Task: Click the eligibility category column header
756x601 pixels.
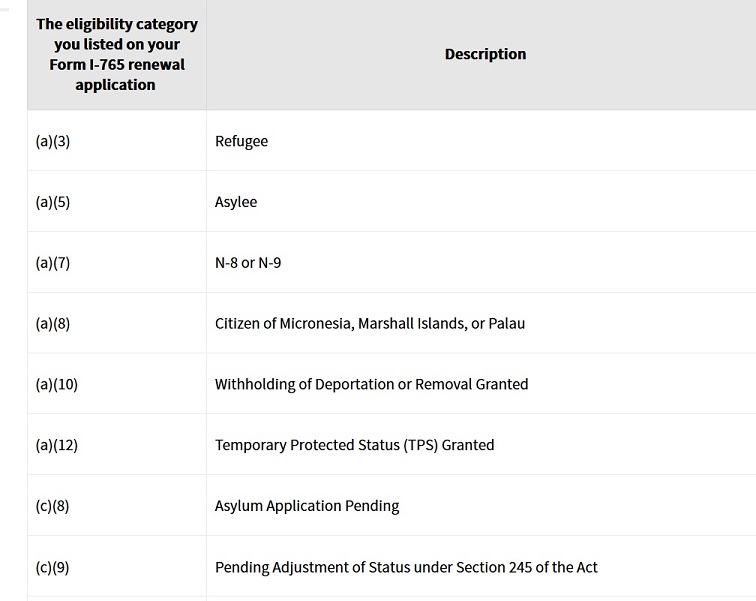Action: tap(117, 54)
